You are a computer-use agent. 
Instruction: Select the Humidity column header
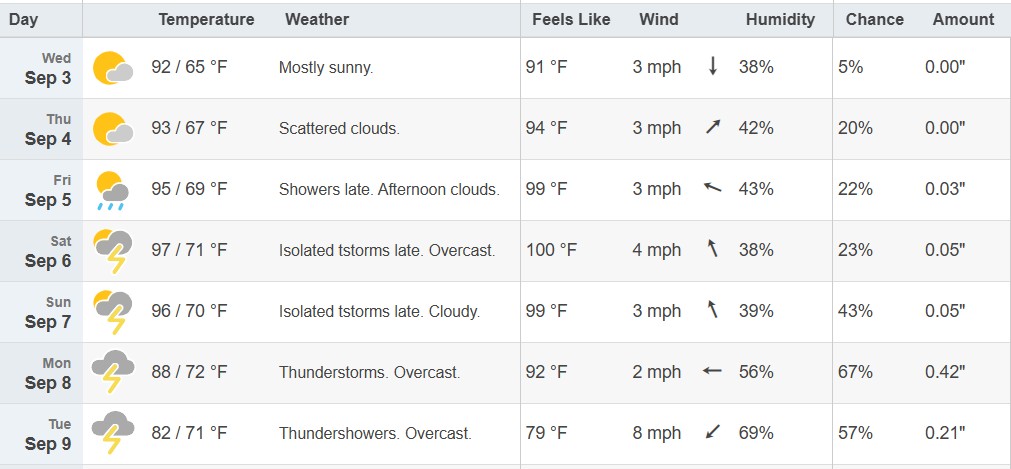coord(780,19)
